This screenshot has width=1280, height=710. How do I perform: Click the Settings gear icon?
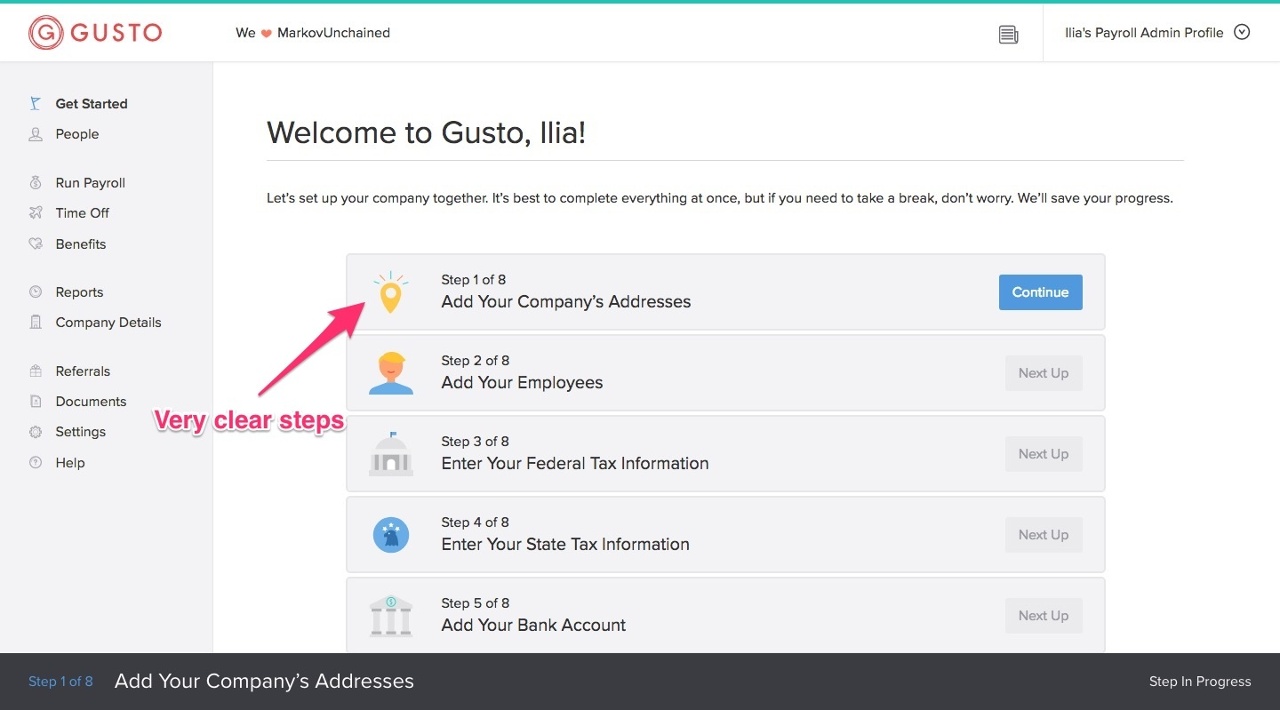tap(36, 432)
